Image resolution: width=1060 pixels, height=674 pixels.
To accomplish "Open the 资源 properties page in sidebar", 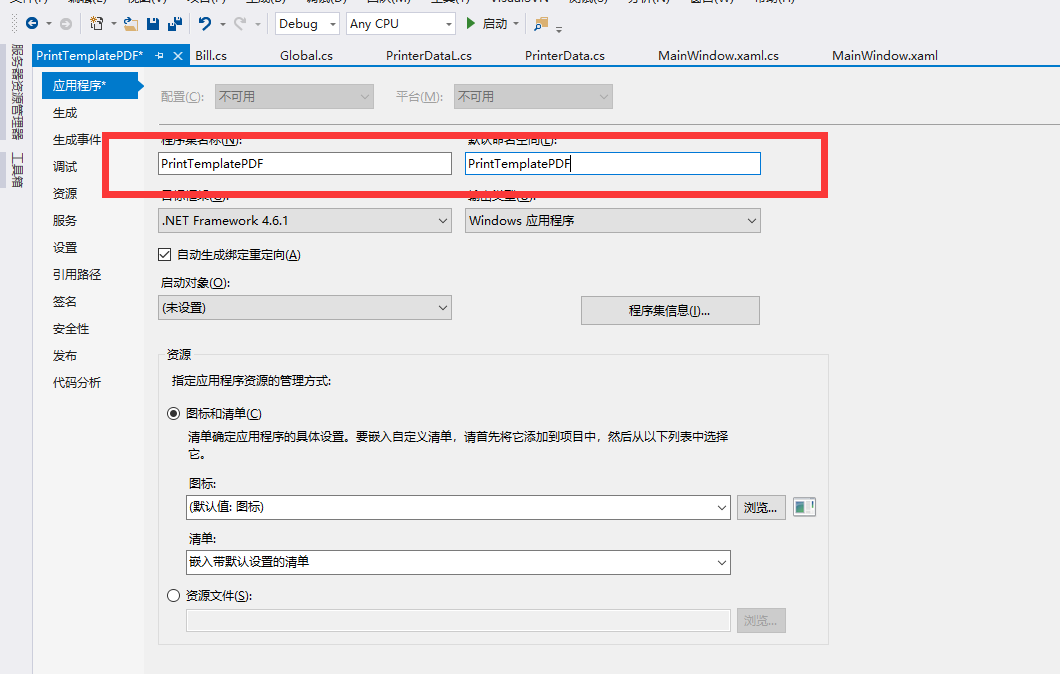I will pos(65,193).
